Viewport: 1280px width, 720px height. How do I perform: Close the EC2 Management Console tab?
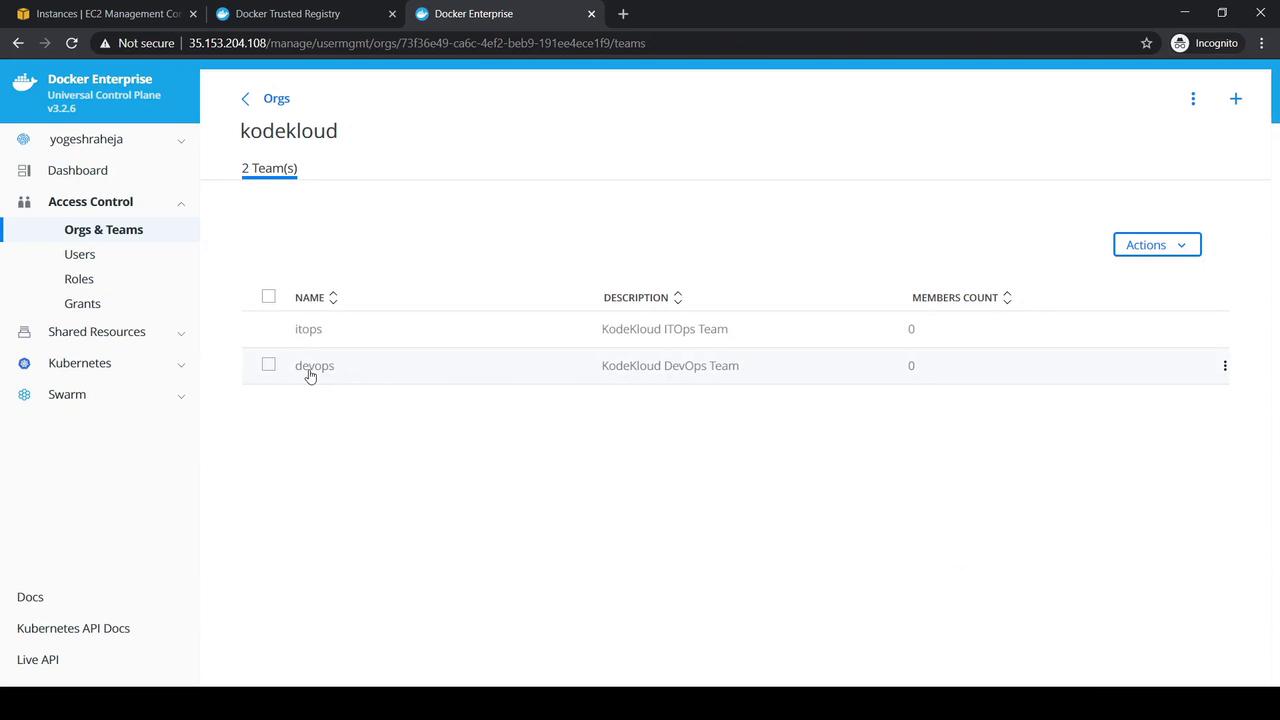[193, 14]
